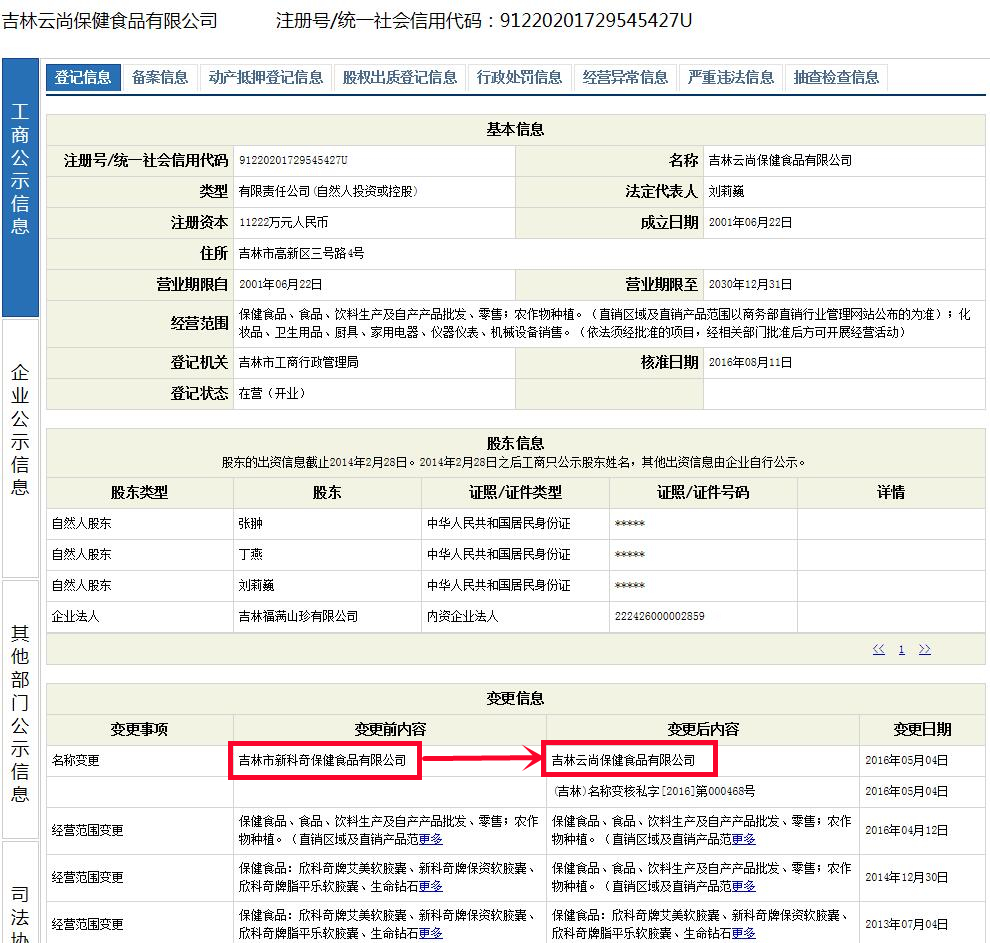Expand 更多 in 2016年04月12日 row's before-change content
The width and height of the screenshot is (990, 943).
pyautogui.click(x=431, y=839)
